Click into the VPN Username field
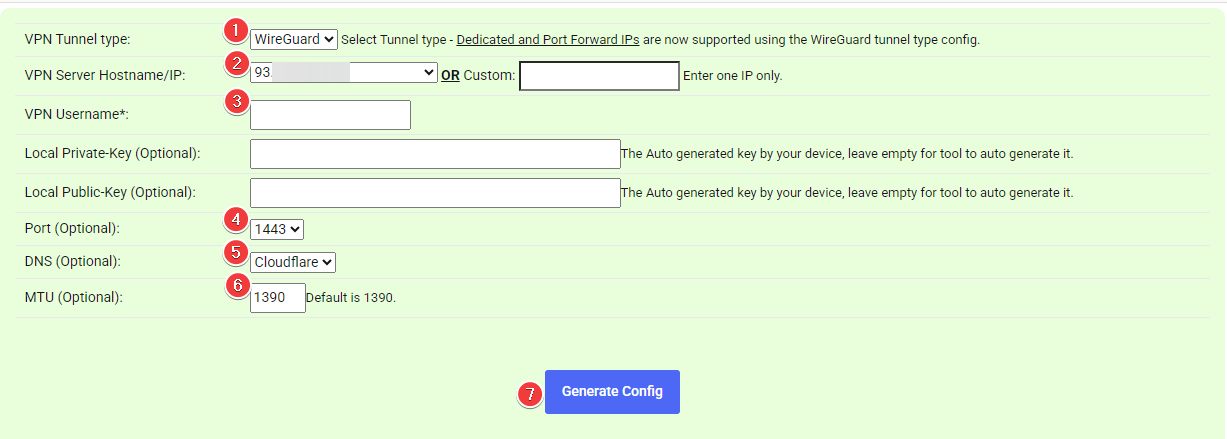Screen dimensions: 1227x439 330,115
